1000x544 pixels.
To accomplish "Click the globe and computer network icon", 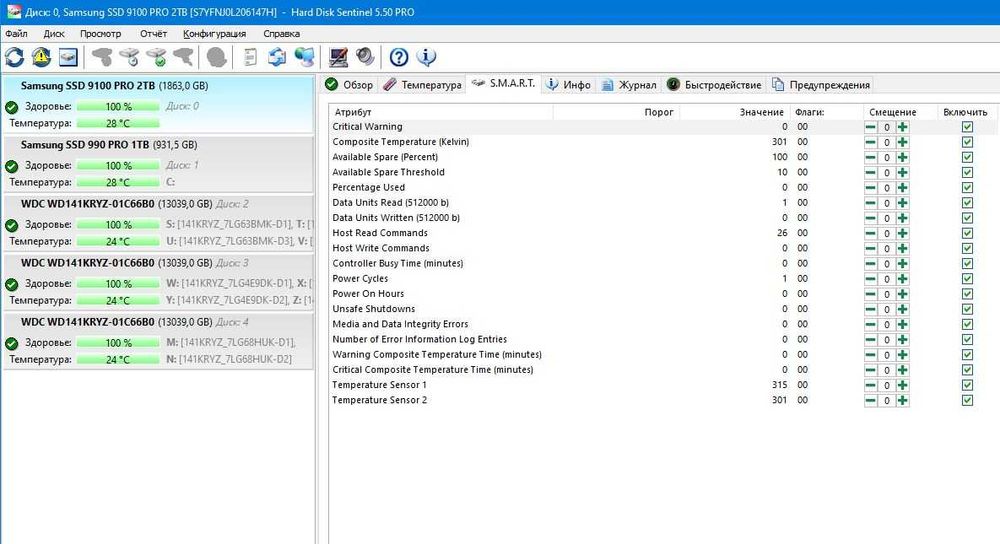I will pos(304,57).
